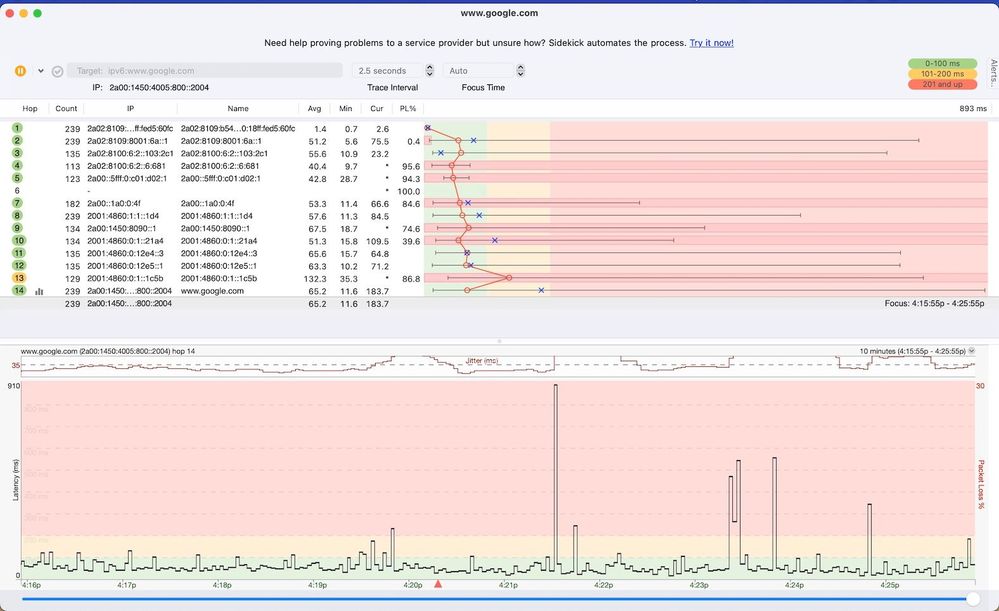The width and height of the screenshot is (999, 611).
Task: Click the www.google.com hop 14 graph title
Action: tap(108, 351)
